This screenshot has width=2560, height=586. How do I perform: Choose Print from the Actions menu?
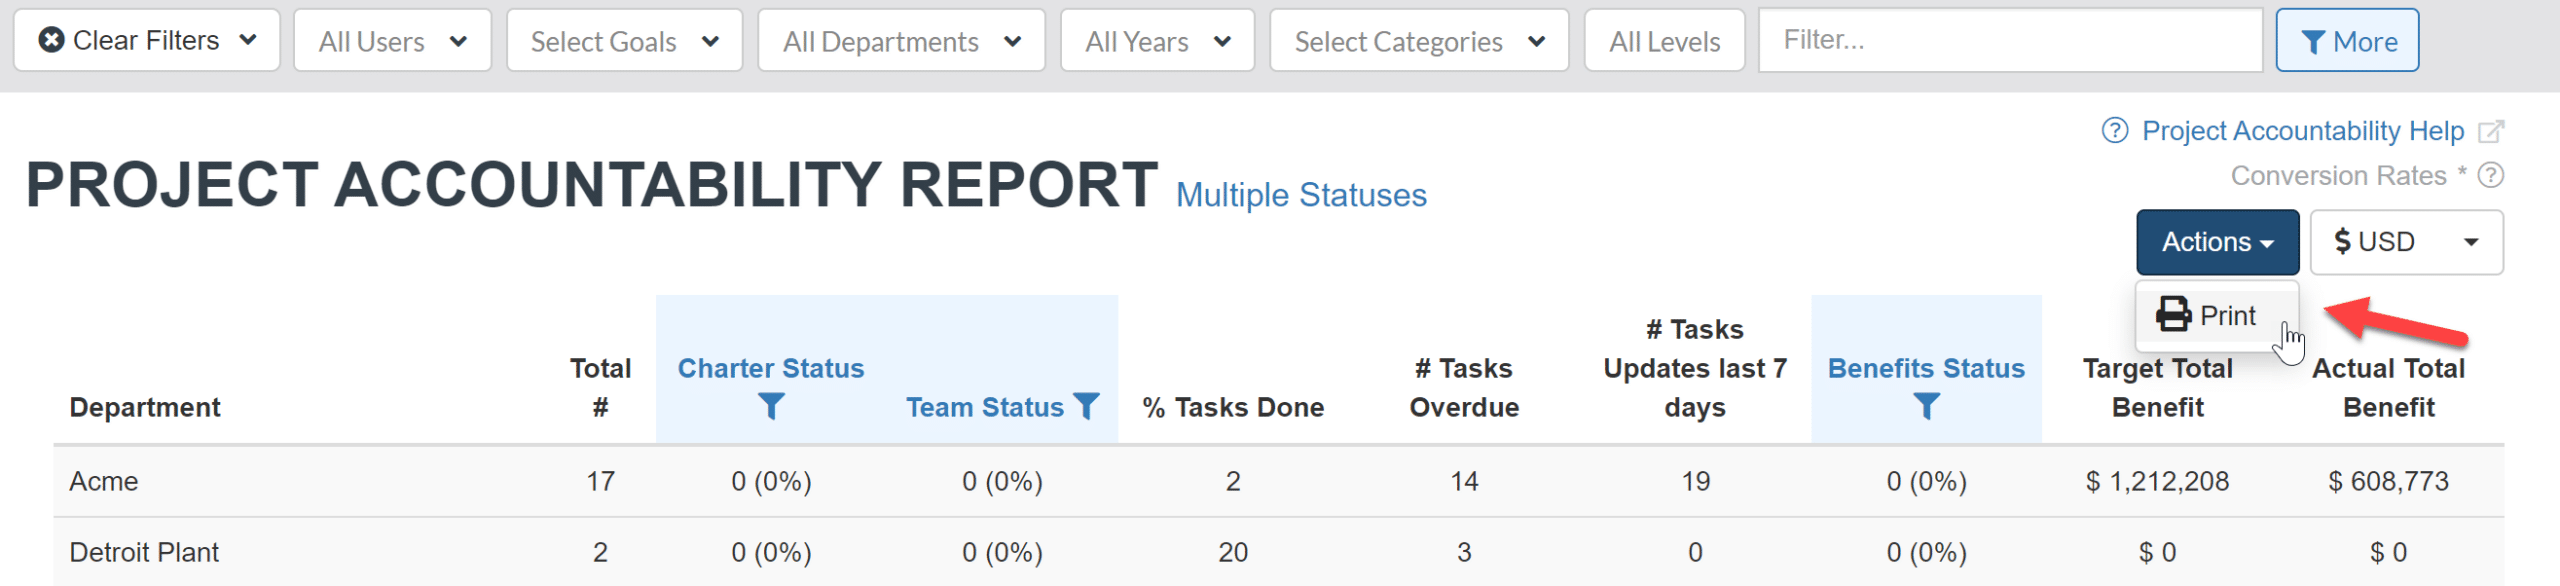(2227, 316)
